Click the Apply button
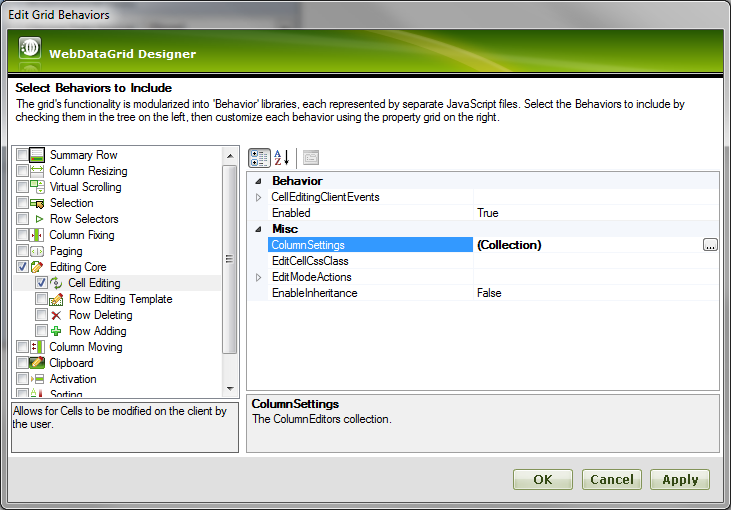This screenshot has height=510, width=731. point(680,480)
